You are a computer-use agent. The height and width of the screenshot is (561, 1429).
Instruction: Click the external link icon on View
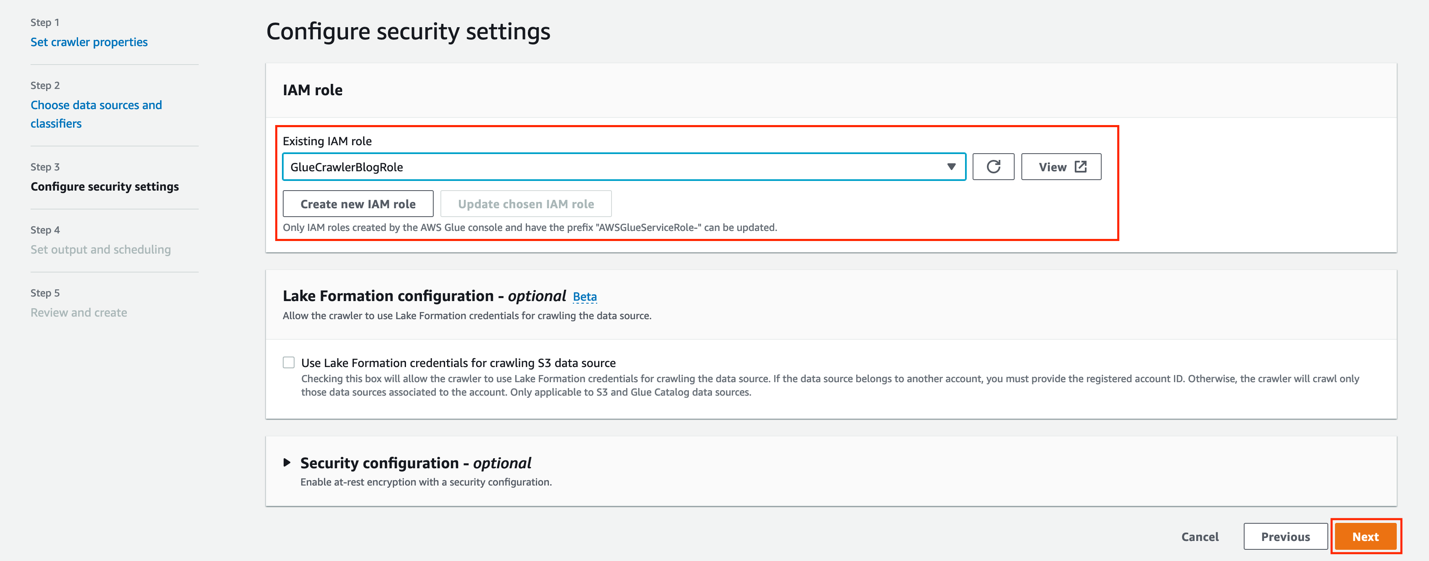pos(1081,167)
